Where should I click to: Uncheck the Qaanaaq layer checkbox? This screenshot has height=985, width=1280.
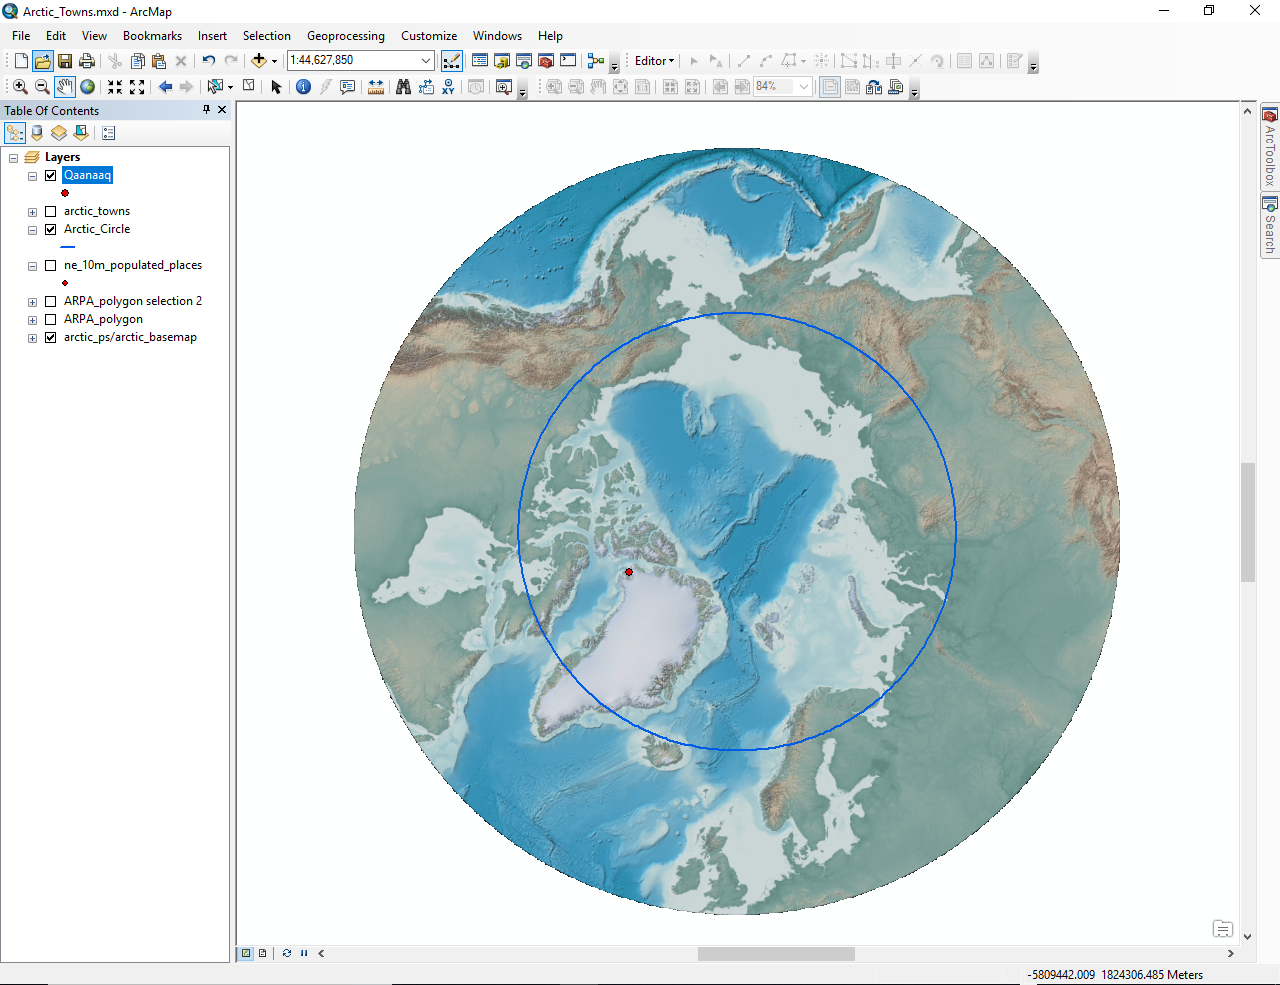pos(51,176)
